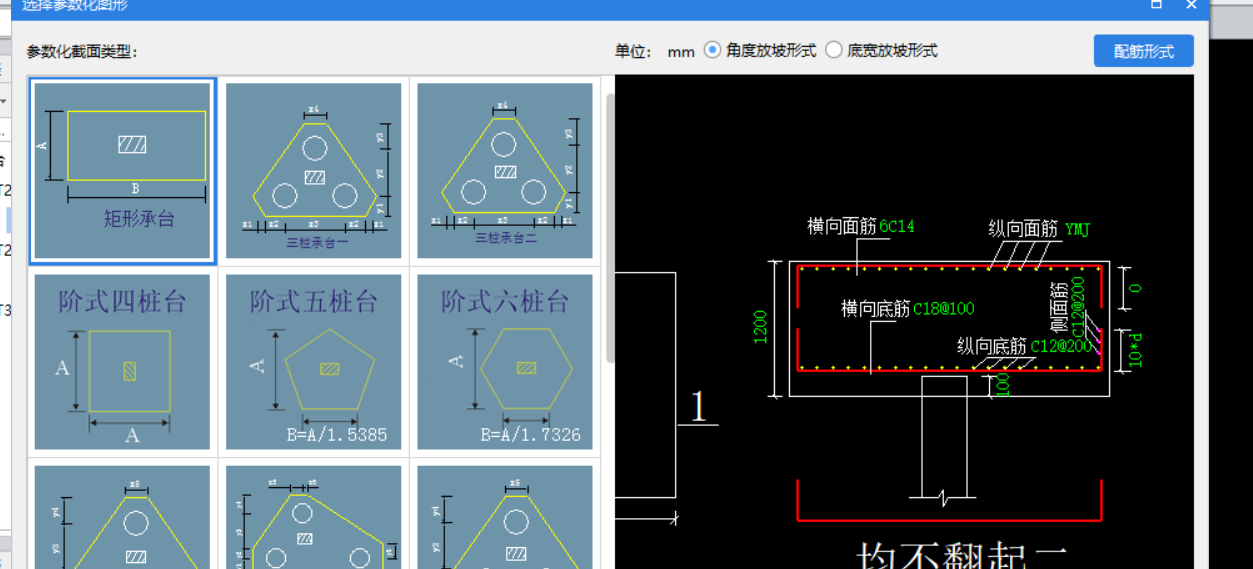
Task: Select 角度放坡形式 radio option
Action: (760, 50)
